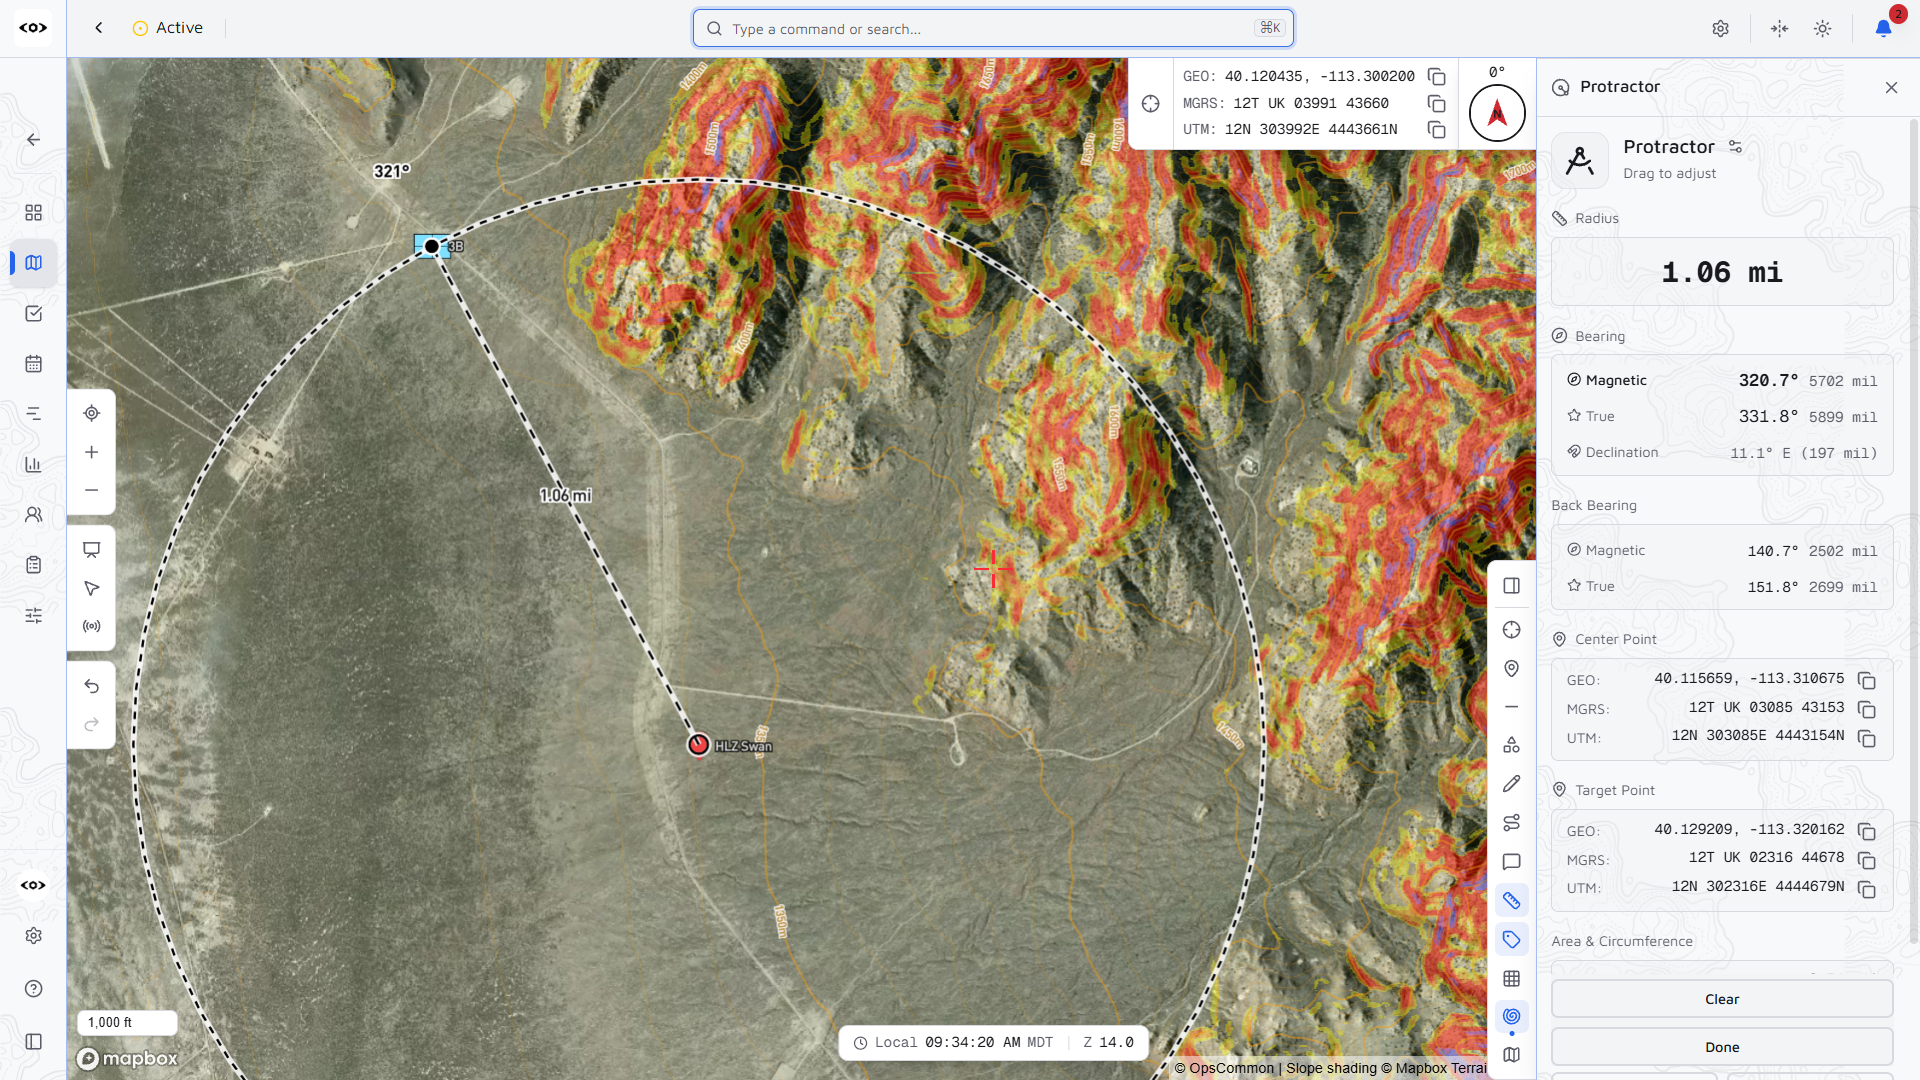Select the route path tool
The image size is (1920, 1080).
(x=1511, y=823)
